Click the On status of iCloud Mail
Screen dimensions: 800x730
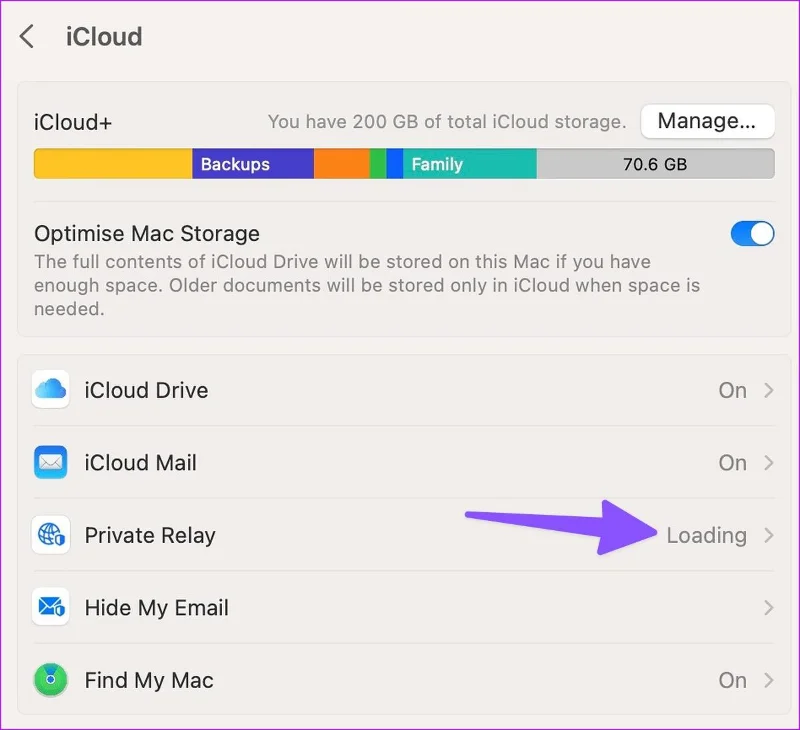[x=733, y=463]
